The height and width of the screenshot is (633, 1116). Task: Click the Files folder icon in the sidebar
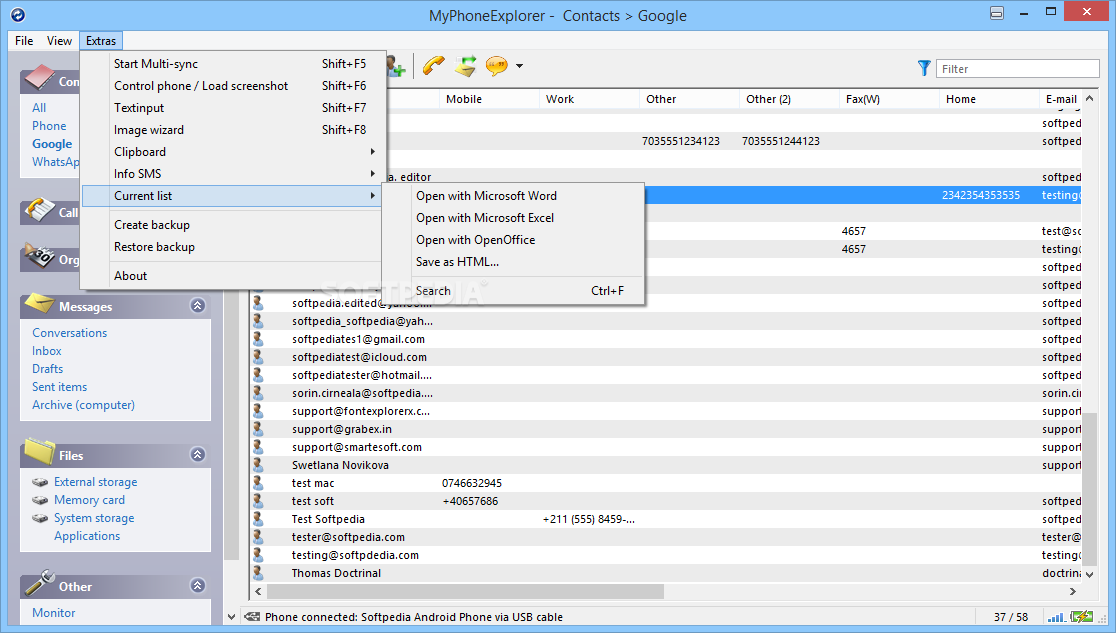coord(39,452)
